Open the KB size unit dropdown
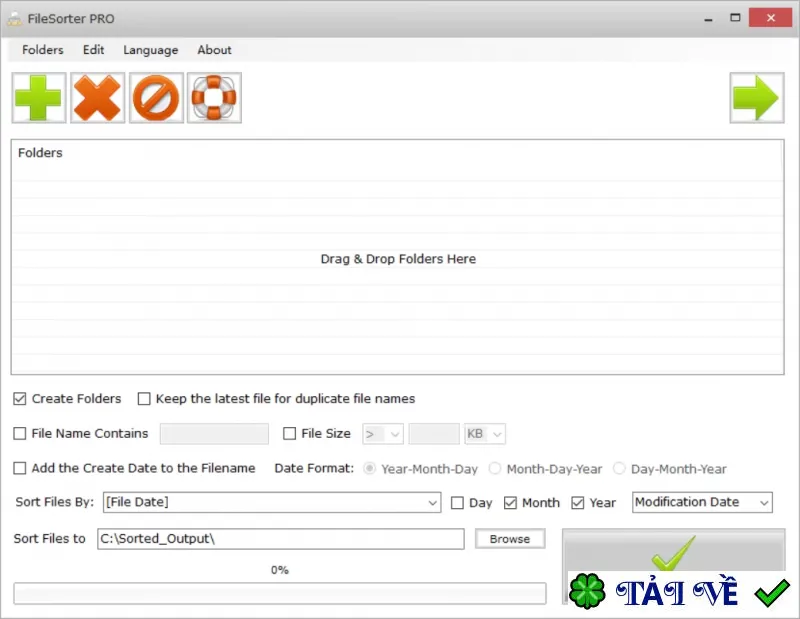This screenshot has height=619, width=800. tap(485, 434)
